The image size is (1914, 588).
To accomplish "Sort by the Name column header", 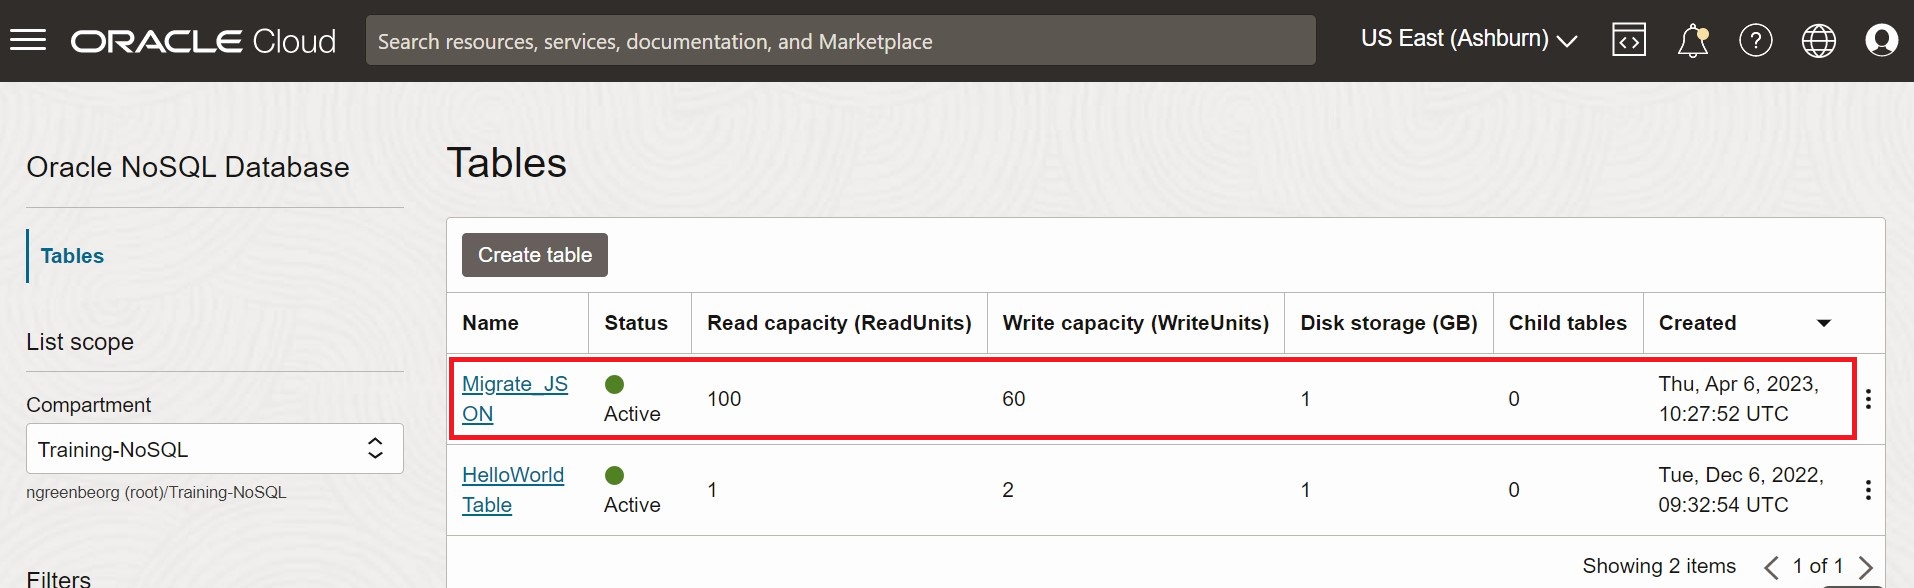I will point(490,323).
